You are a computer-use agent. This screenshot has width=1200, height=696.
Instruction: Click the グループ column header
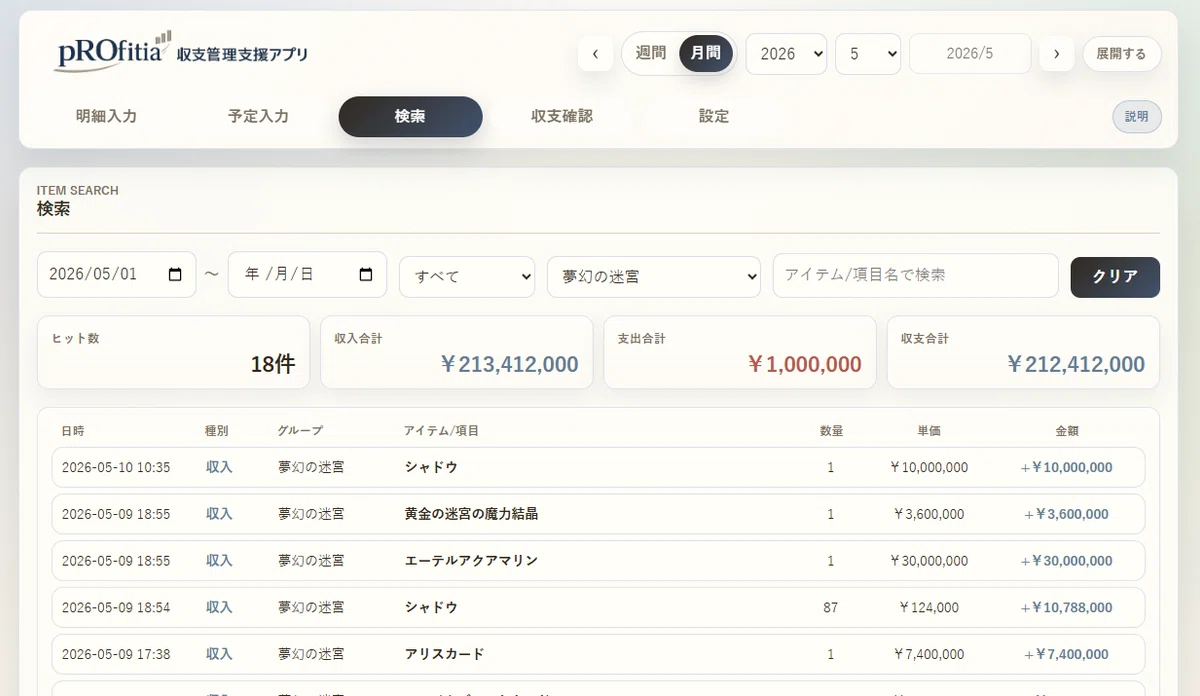coord(300,431)
